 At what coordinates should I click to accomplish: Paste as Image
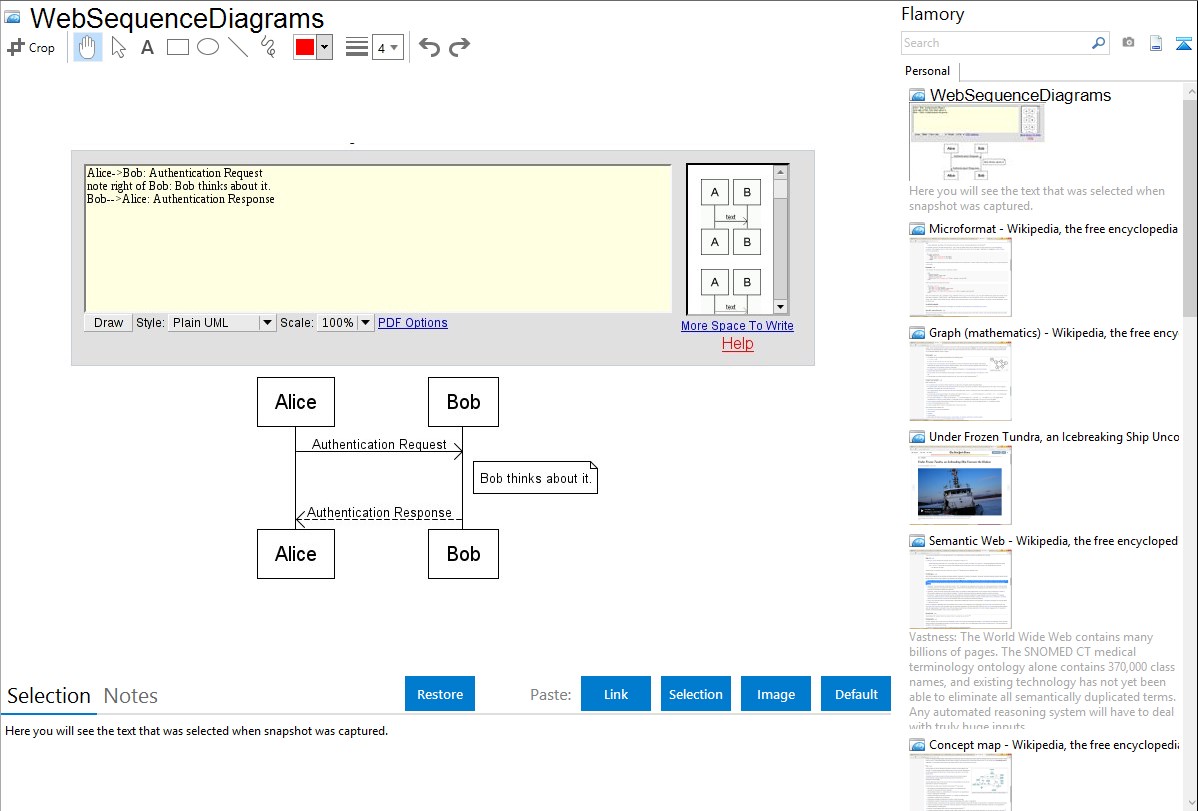776,694
